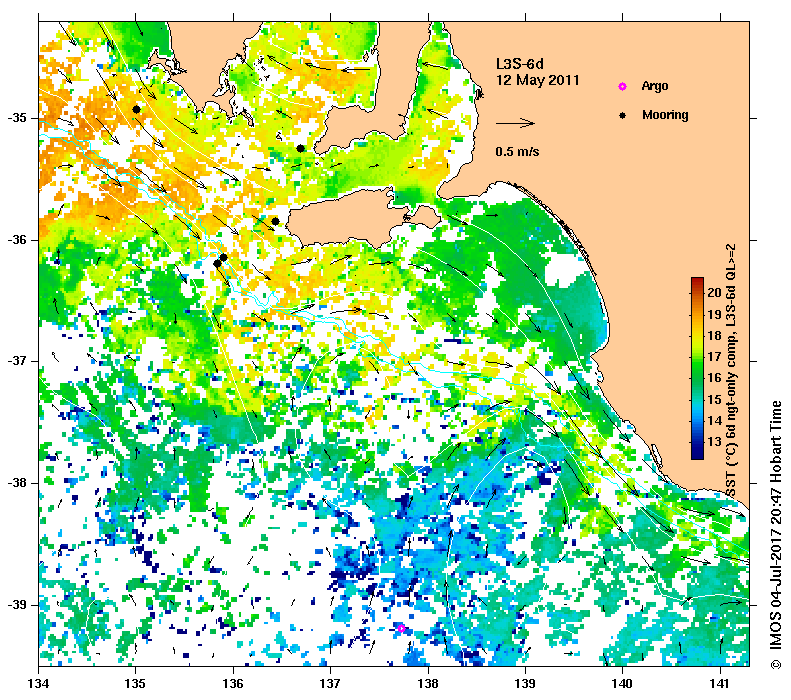This screenshot has height=700, width=791.
Task: Click the 0.5 m/s scale arrow
Action: (x=515, y=123)
